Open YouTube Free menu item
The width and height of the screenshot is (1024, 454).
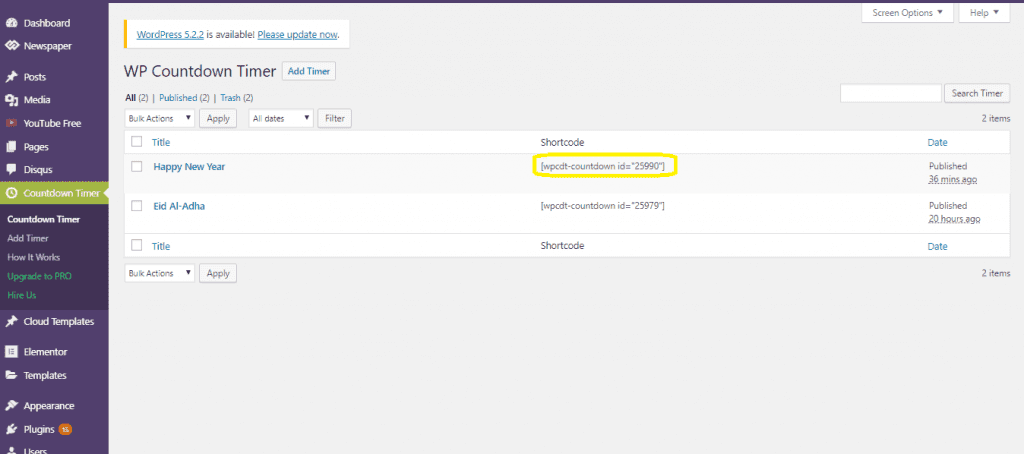pyautogui.click(x=52, y=123)
